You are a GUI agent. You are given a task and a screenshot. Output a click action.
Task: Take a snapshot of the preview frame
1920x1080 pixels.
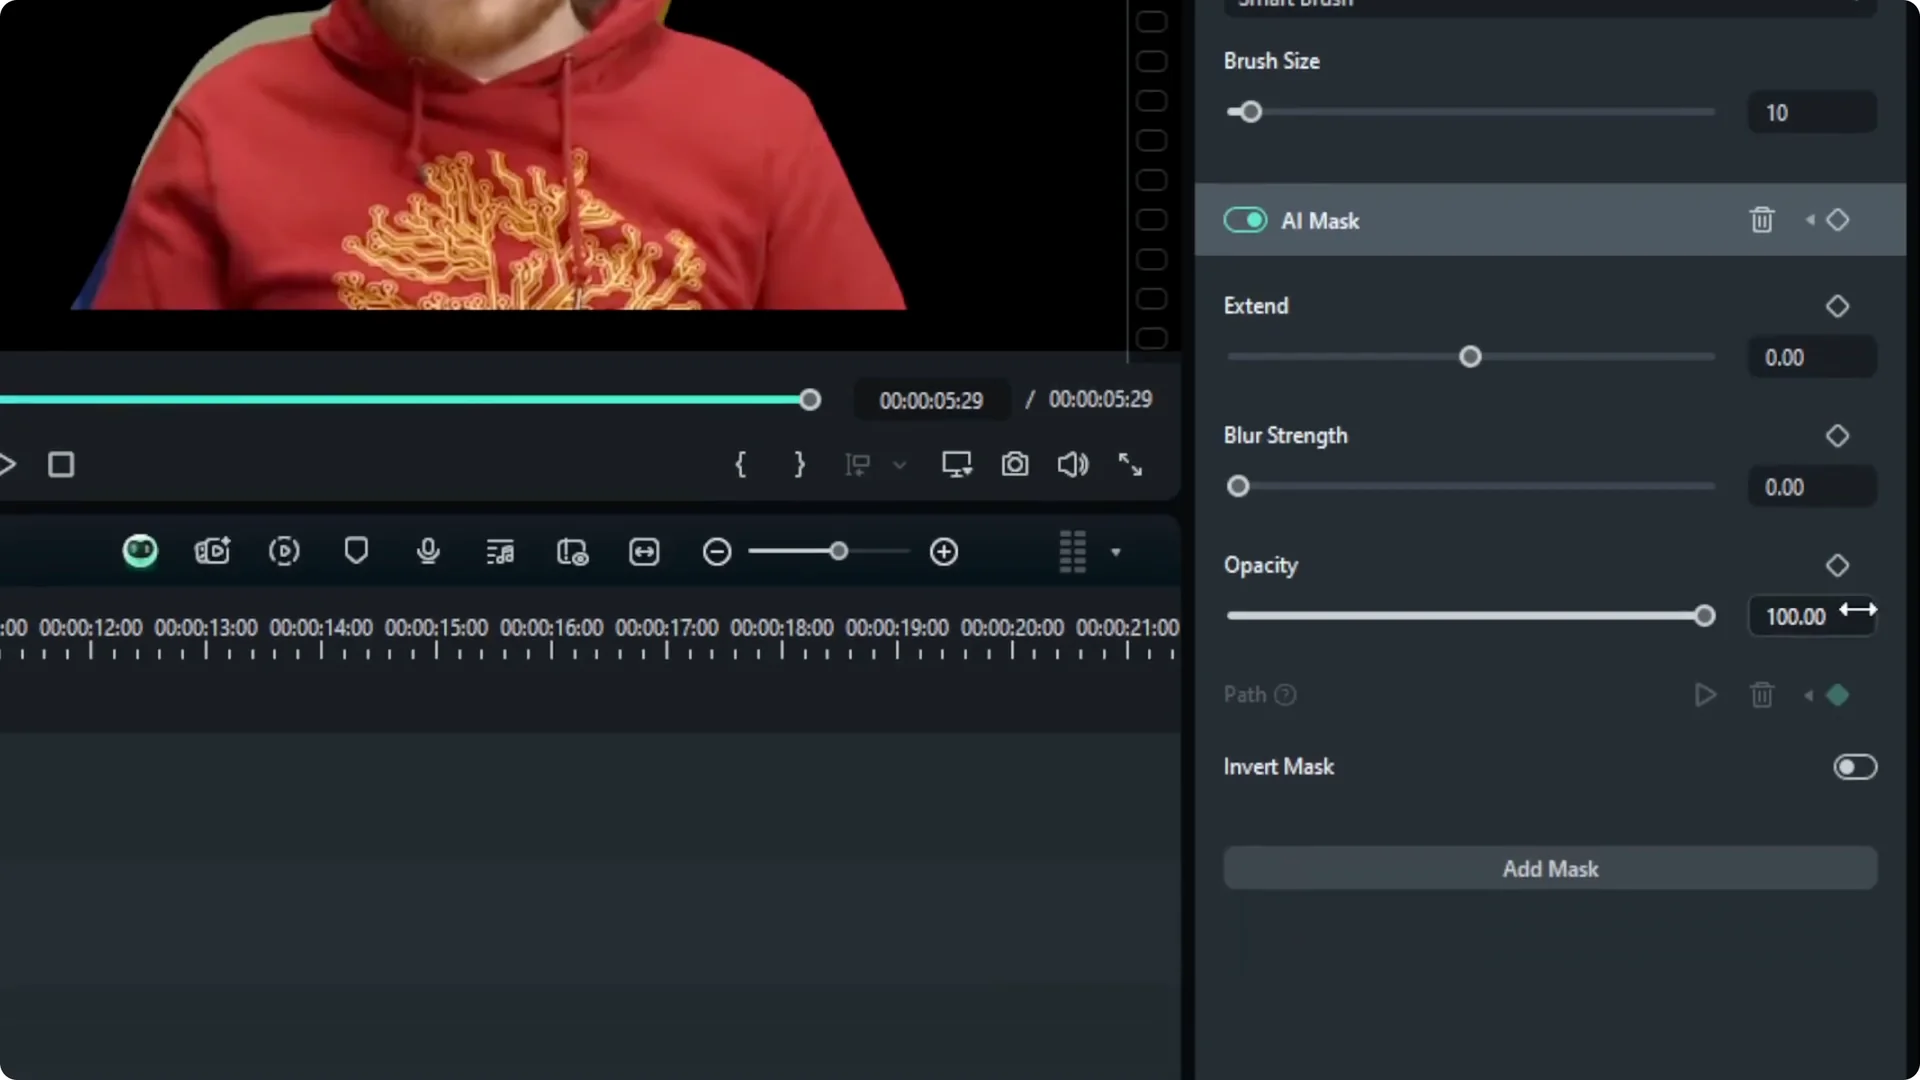coord(1015,464)
